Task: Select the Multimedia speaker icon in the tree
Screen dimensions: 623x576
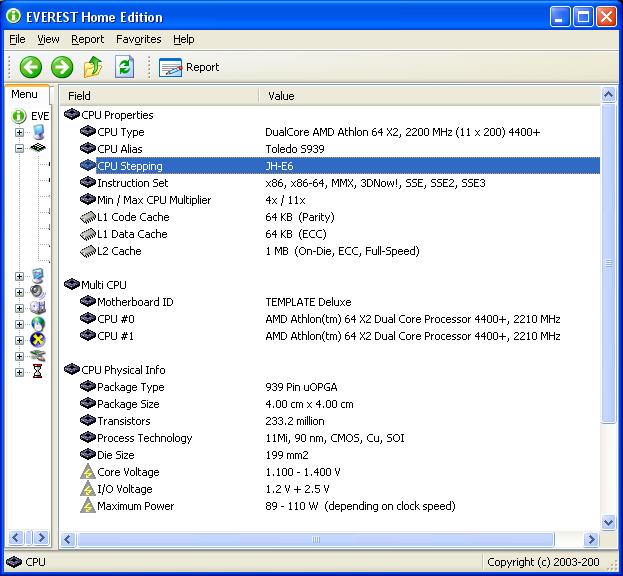Action: click(x=38, y=292)
